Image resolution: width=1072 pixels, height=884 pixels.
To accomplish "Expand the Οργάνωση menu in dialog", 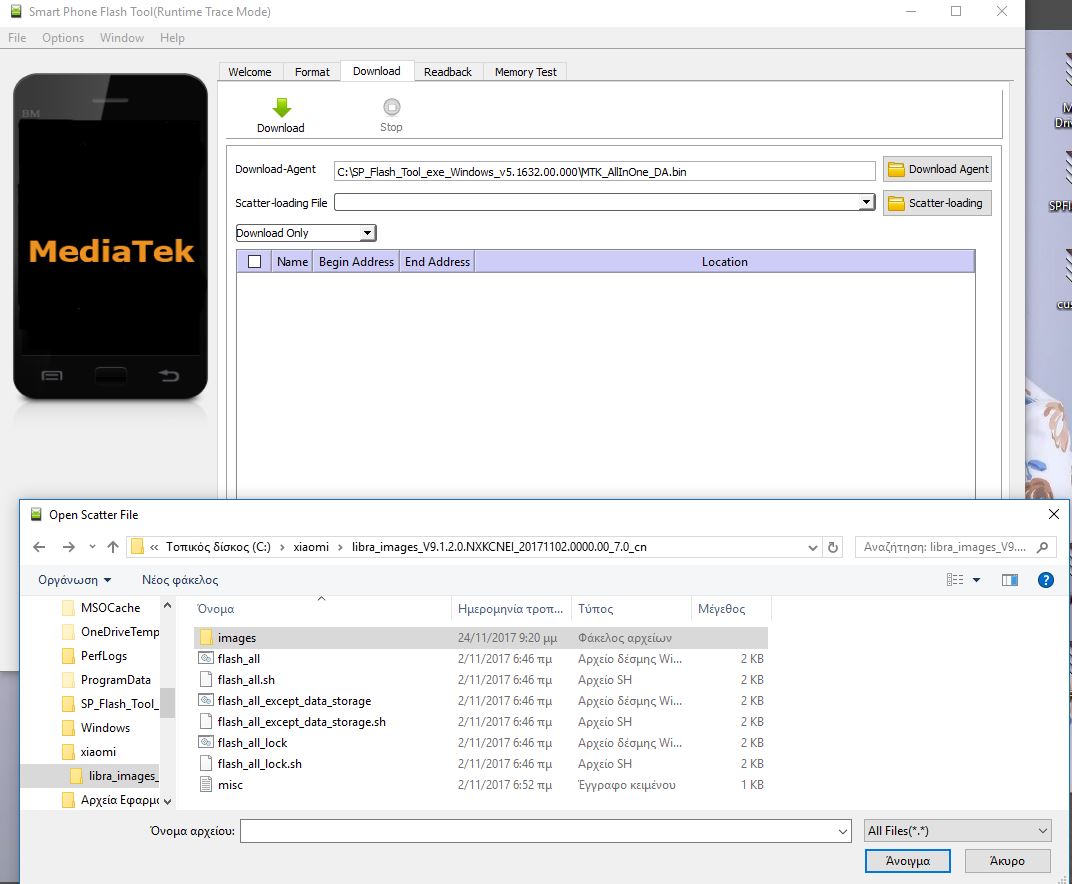I will pyautogui.click(x=75, y=580).
